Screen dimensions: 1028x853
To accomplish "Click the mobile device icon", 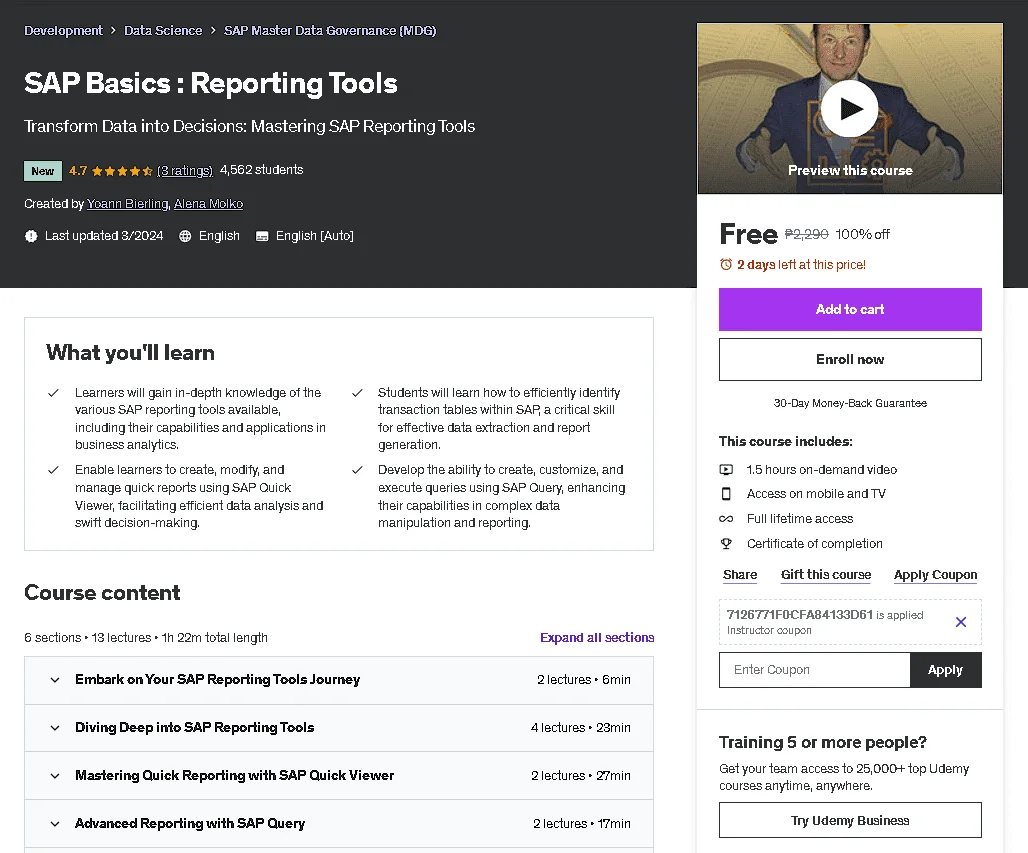I will point(726,494).
